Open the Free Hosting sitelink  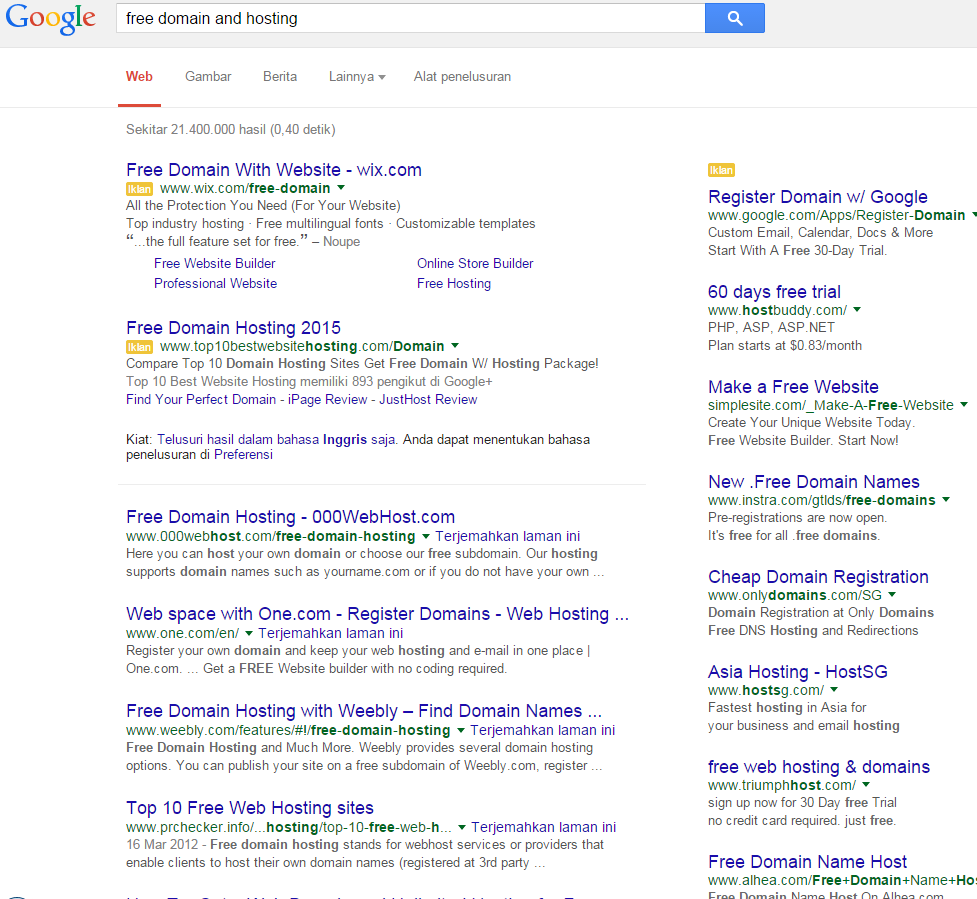coord(454,283)
